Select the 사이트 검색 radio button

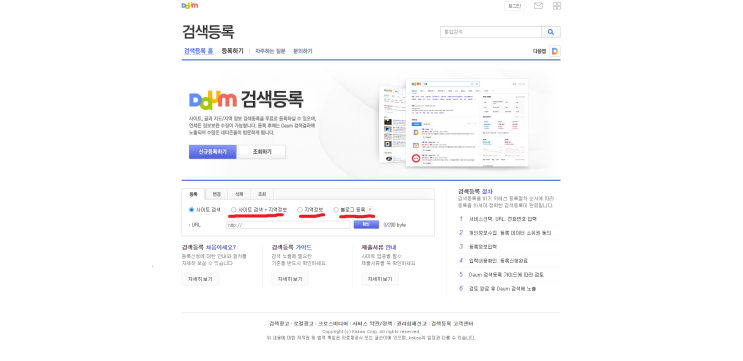coord(191,209)
